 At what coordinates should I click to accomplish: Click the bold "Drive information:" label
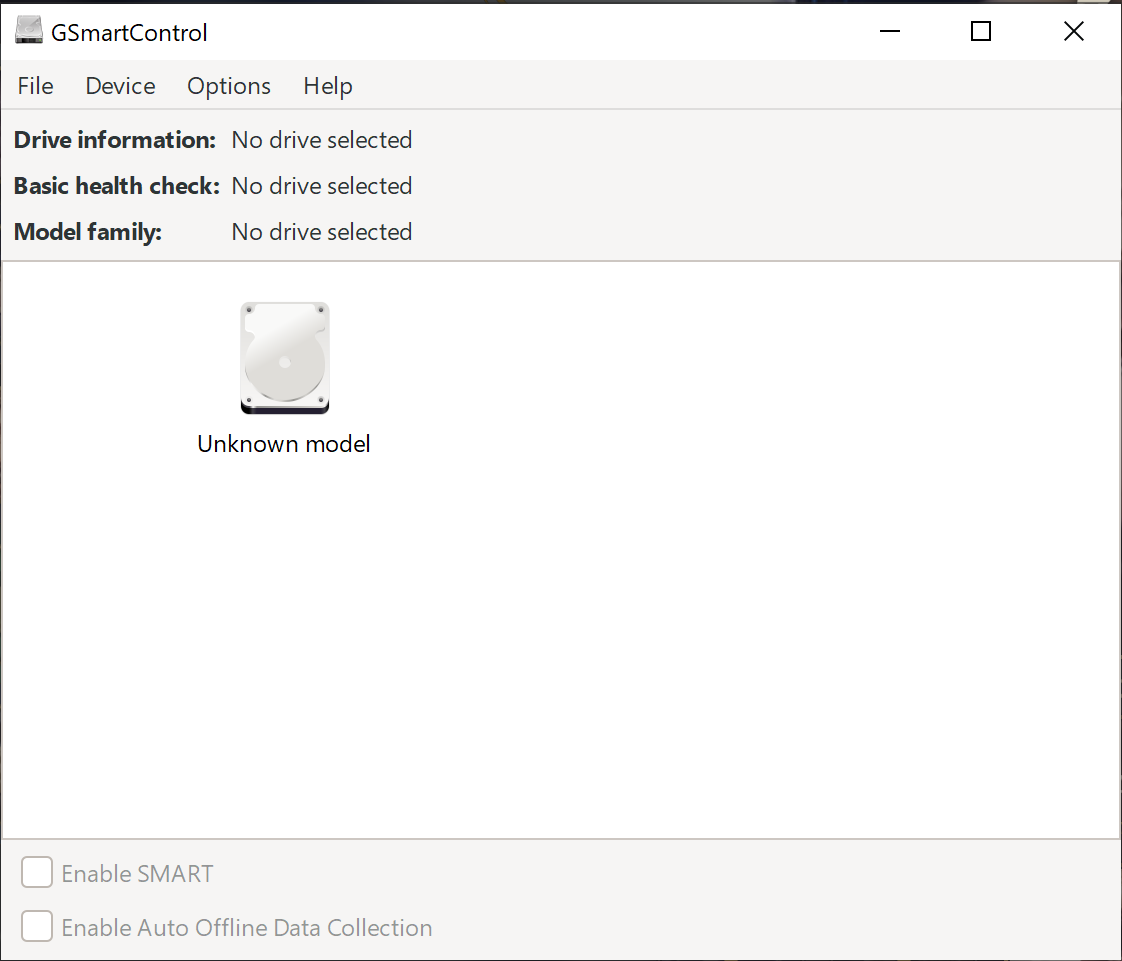point(114,140)
